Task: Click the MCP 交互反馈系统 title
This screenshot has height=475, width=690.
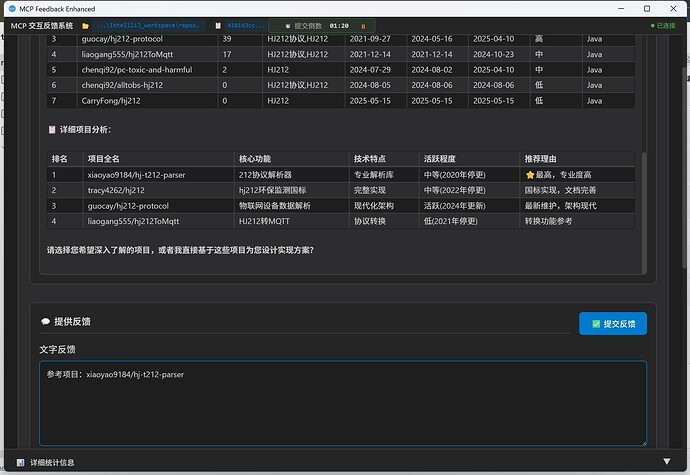Action: (42, 26)
